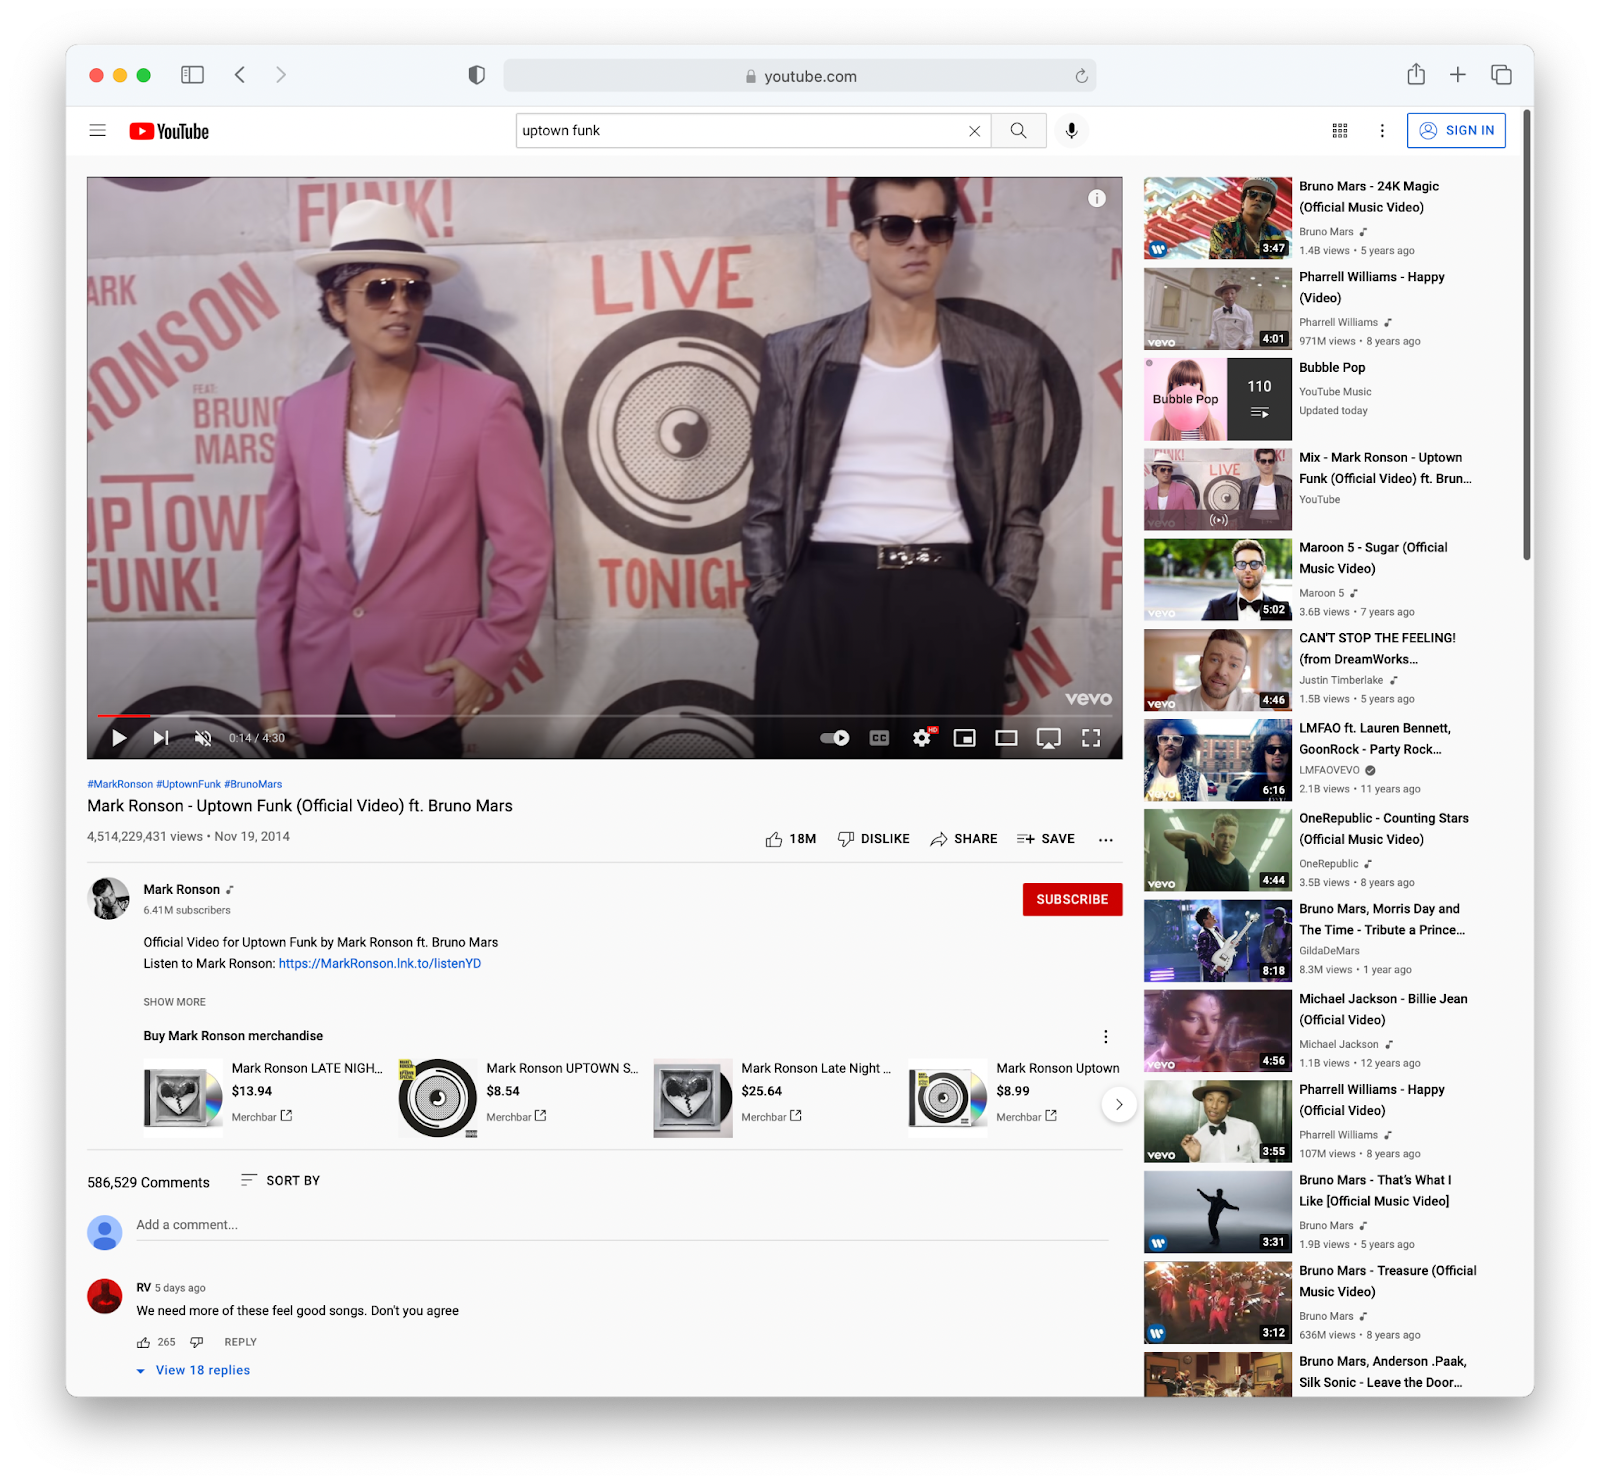The image size is (1600, 1484).
Task: Open the YouTube apps grid
Action: pyautogui.click(x=1340, y=131)
